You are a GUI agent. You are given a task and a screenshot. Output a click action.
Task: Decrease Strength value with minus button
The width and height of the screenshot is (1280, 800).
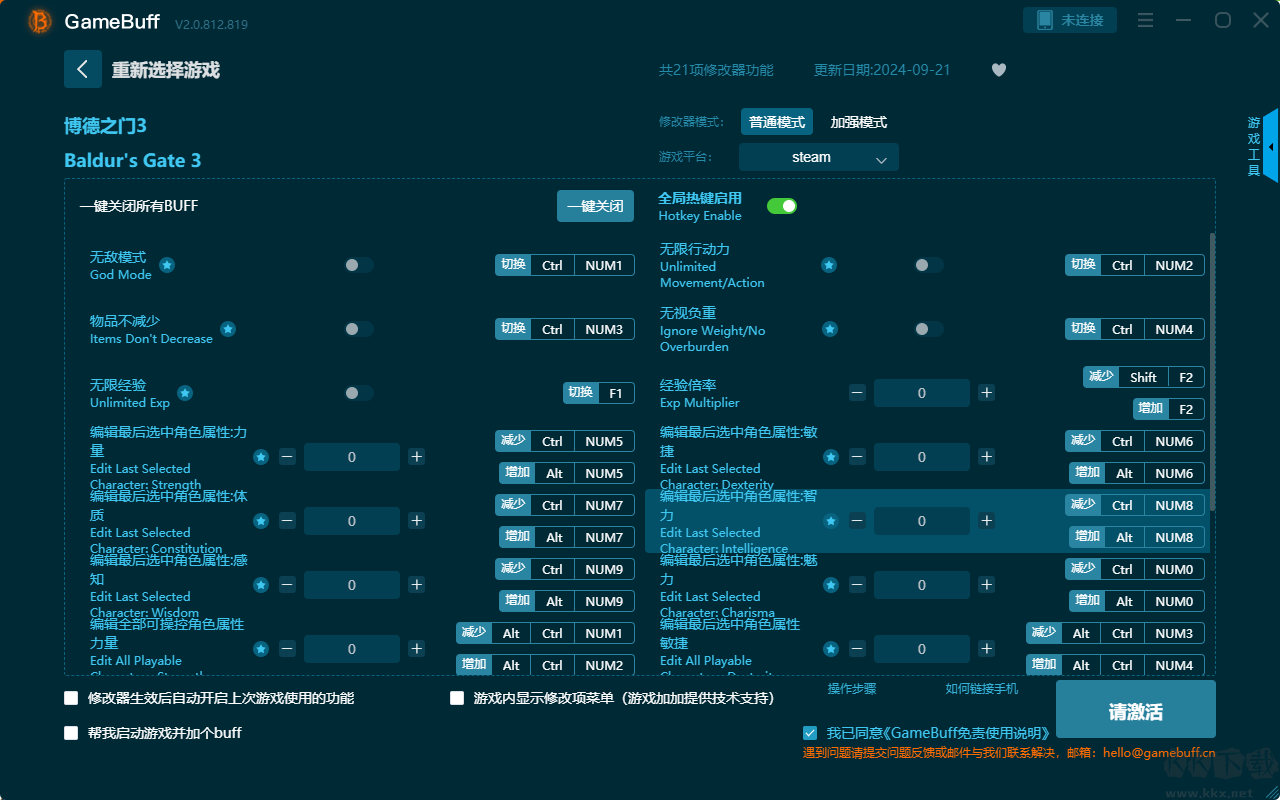pos(287,457)
